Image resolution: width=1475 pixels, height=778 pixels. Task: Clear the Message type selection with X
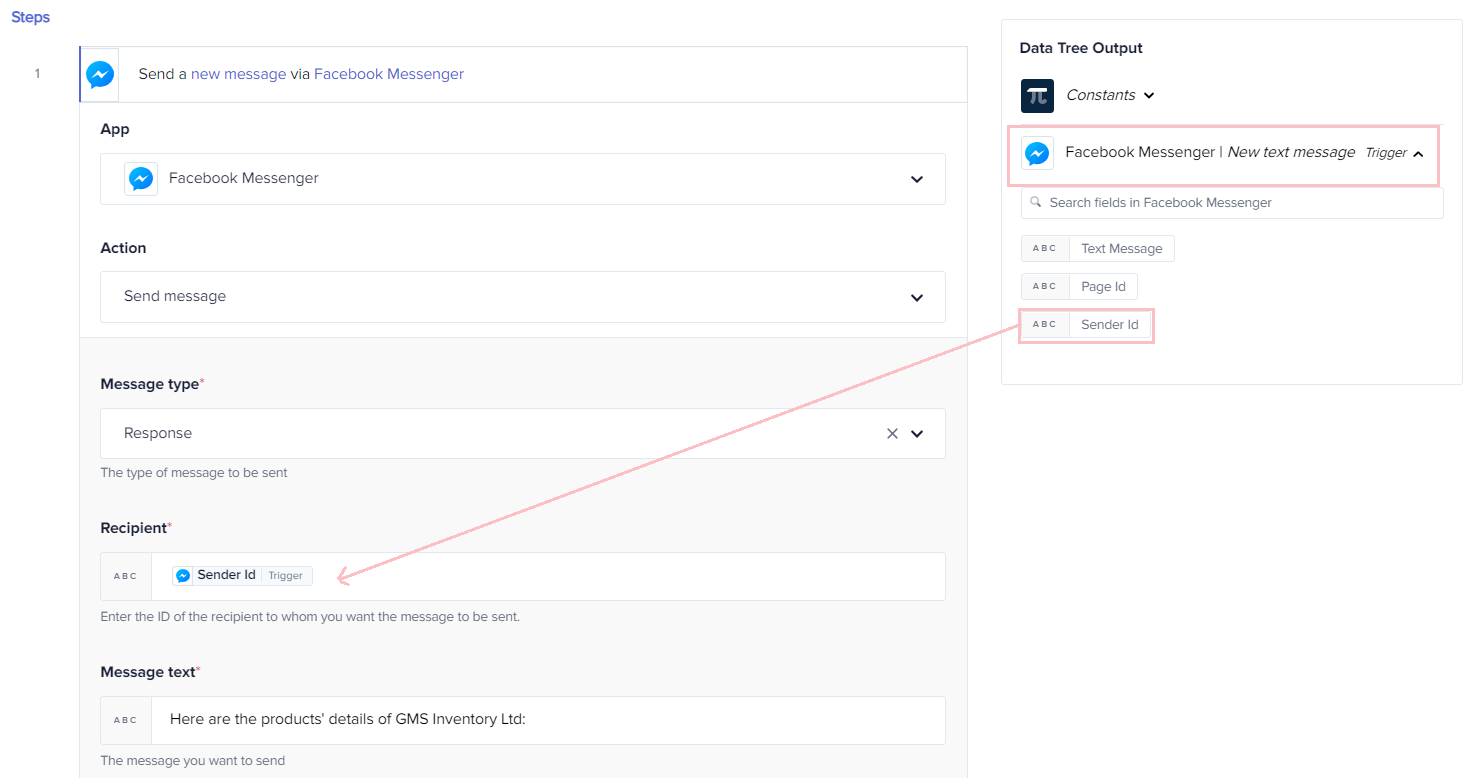tap(892, 433)
